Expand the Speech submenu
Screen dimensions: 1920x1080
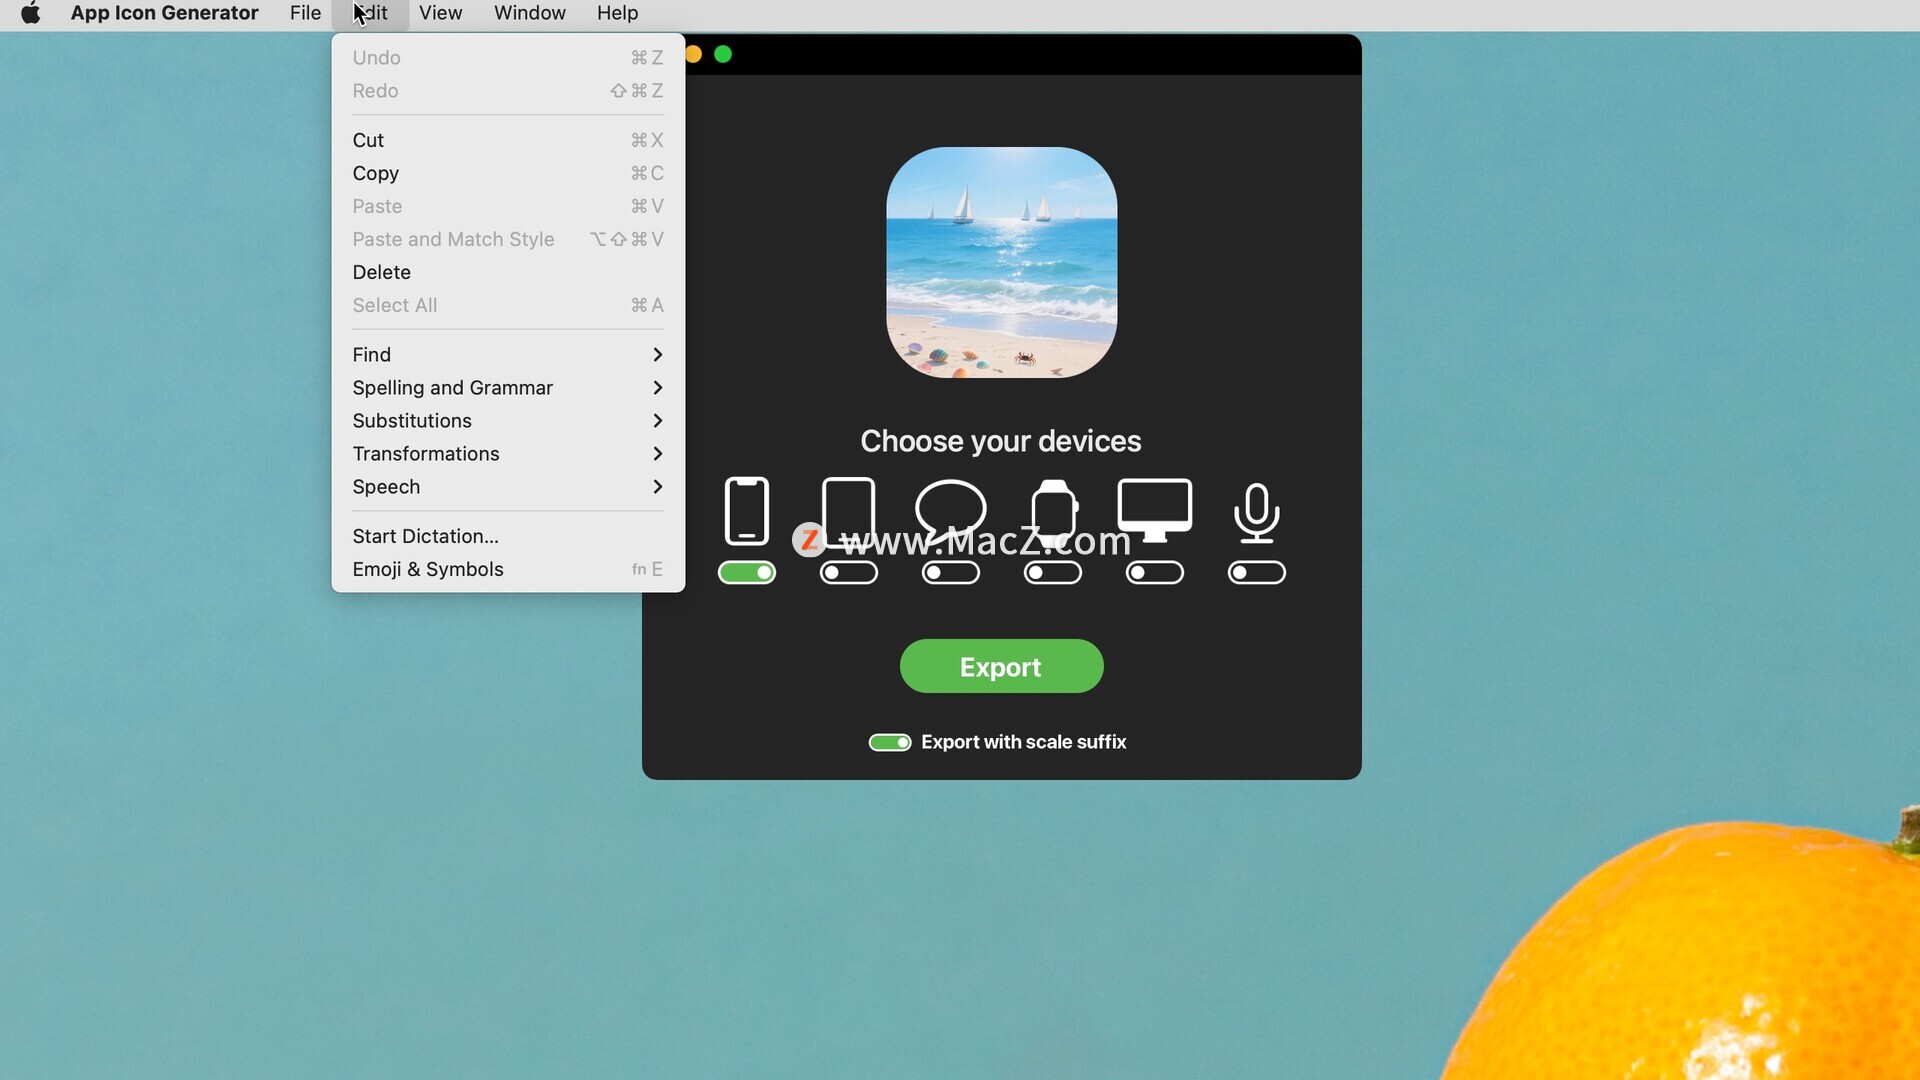tap(508, 487)
